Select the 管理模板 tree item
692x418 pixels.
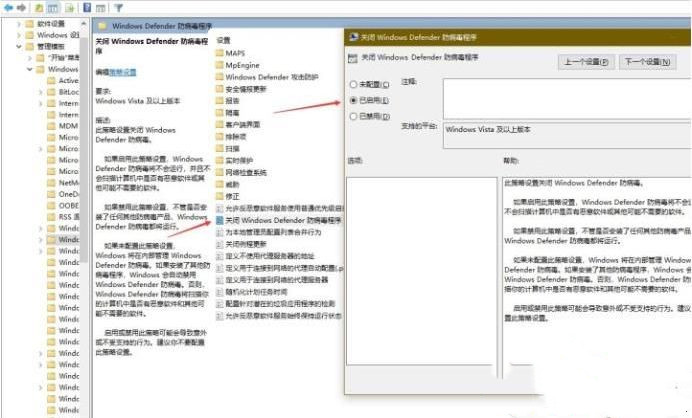[46, 46]
